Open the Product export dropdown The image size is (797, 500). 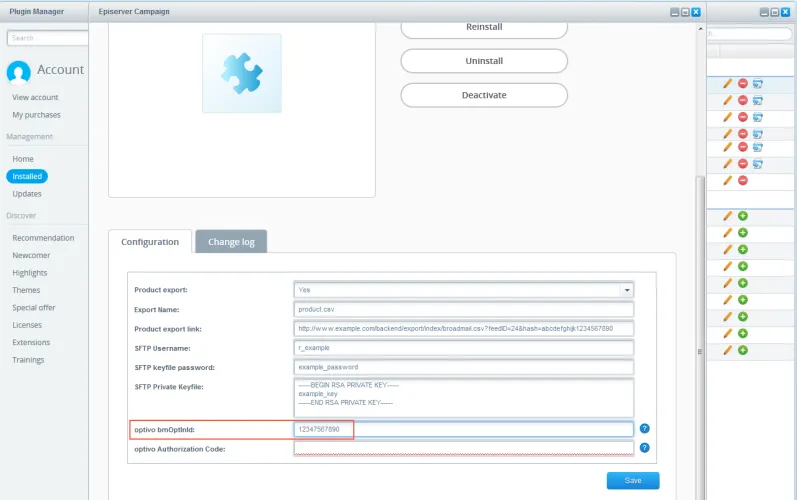coord(627,290)
